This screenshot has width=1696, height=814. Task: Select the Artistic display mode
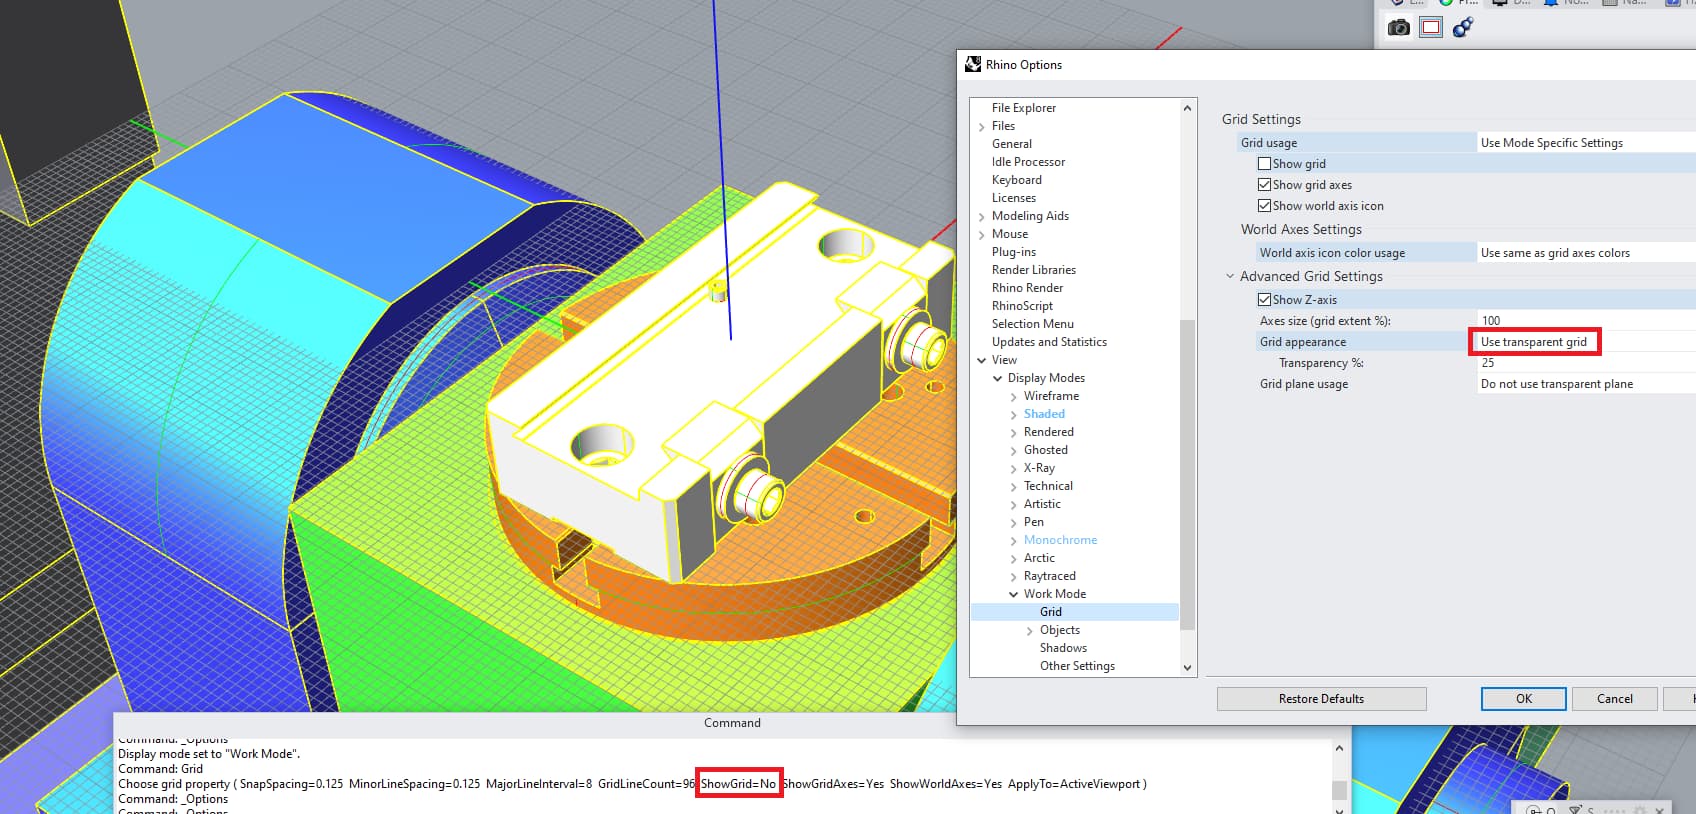1042,504
